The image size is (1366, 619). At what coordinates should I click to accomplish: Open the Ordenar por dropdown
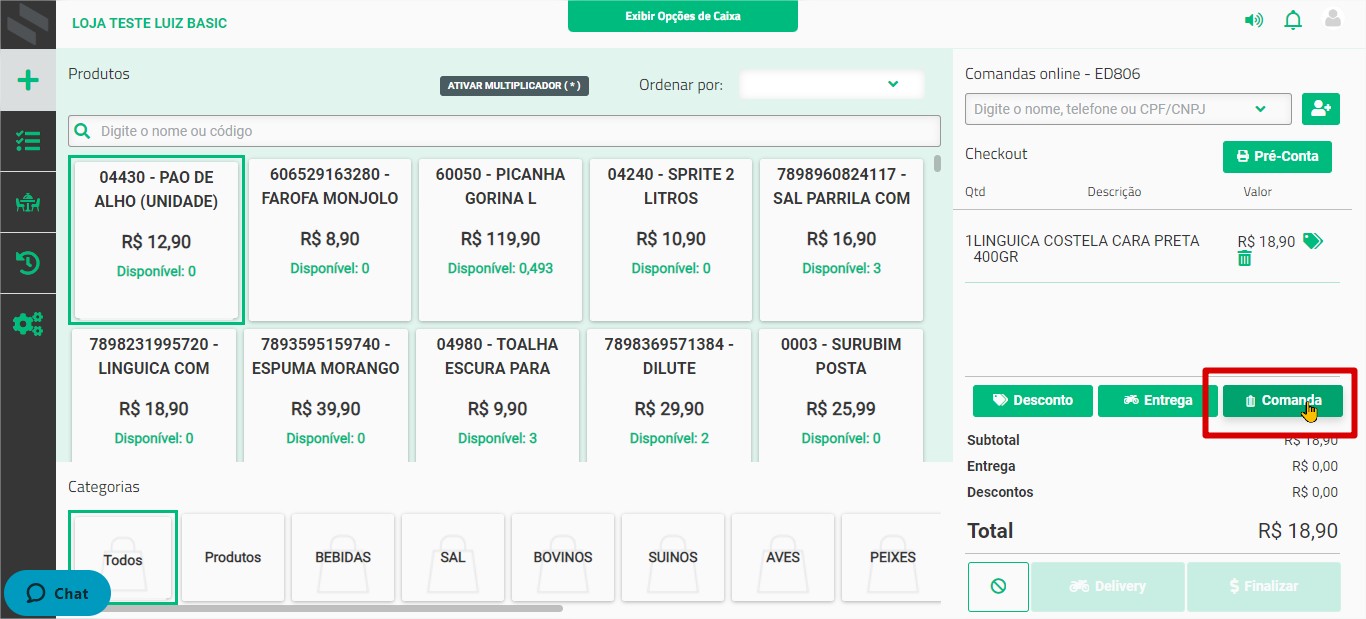(x=831, y=85)
